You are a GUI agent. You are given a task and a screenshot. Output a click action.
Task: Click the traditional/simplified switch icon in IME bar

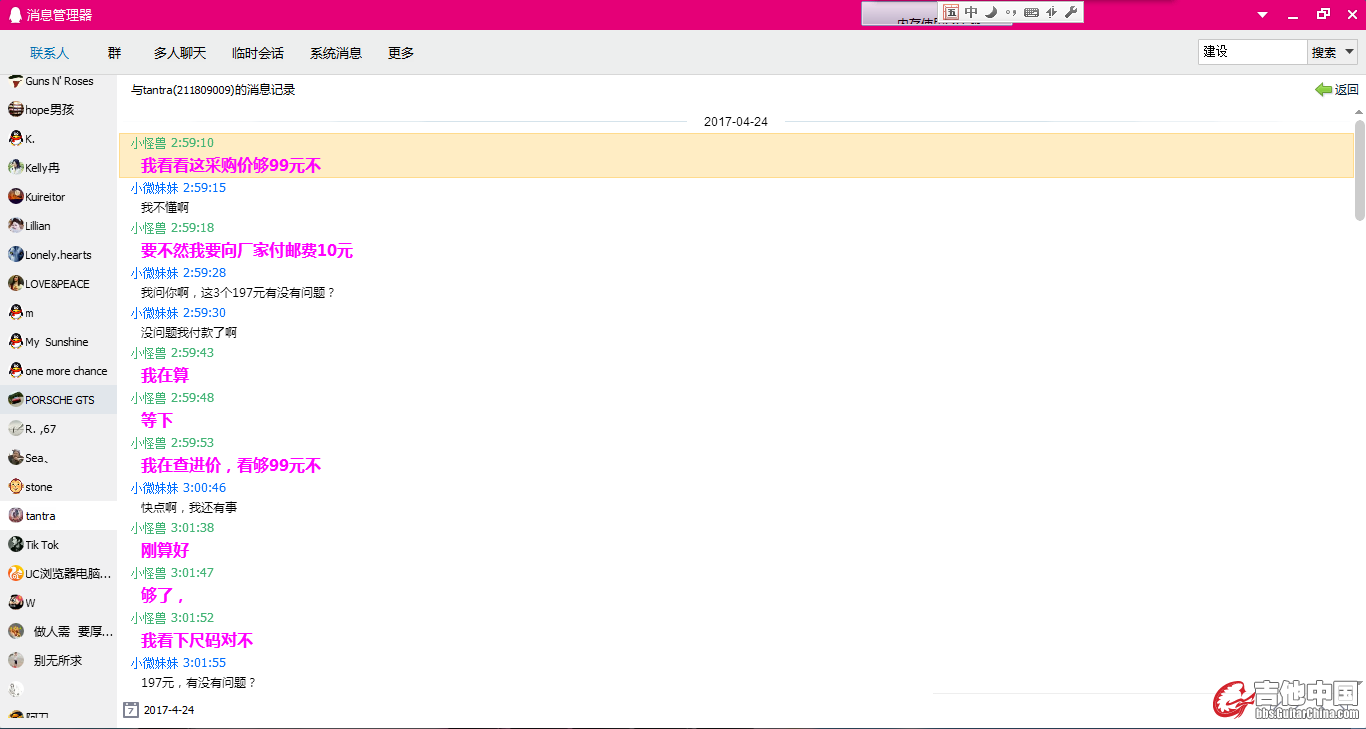1051,12
